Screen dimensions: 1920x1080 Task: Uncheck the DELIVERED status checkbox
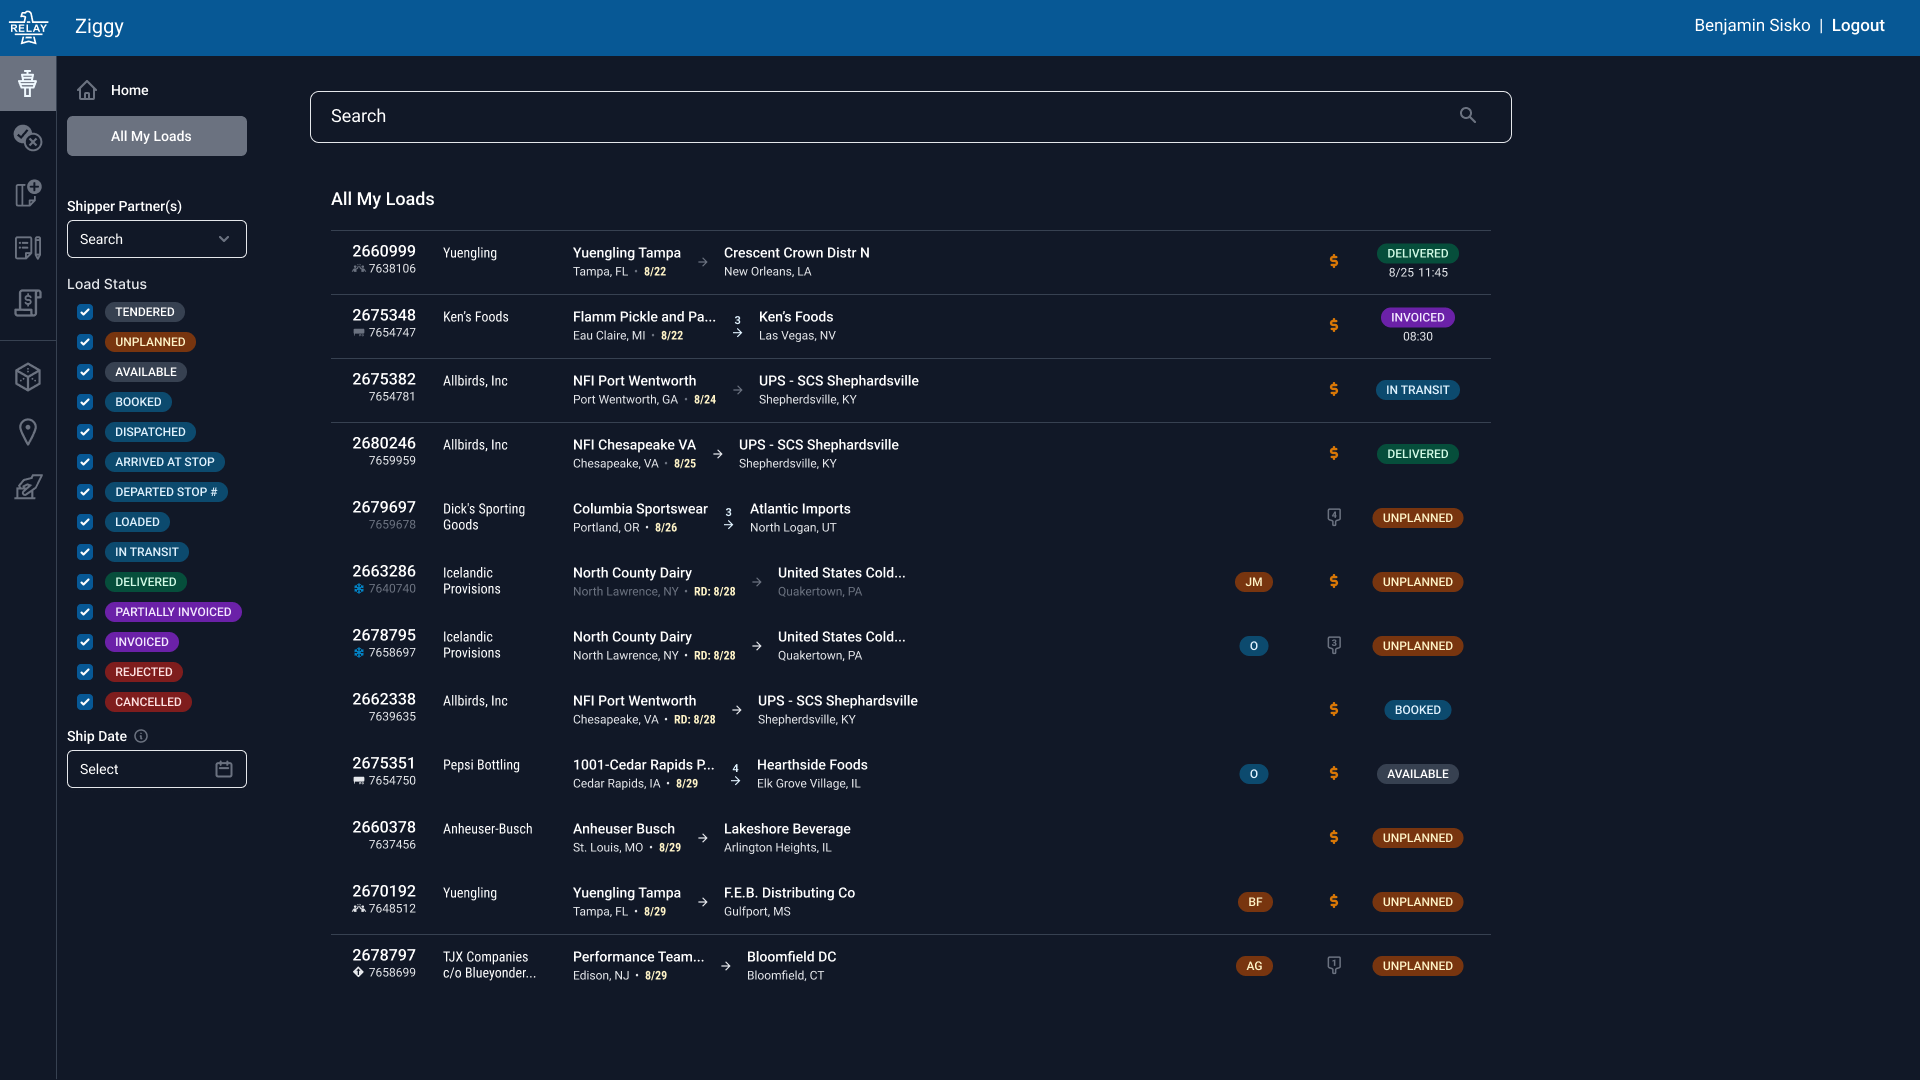pyautogui.click(x=85, y=582)
